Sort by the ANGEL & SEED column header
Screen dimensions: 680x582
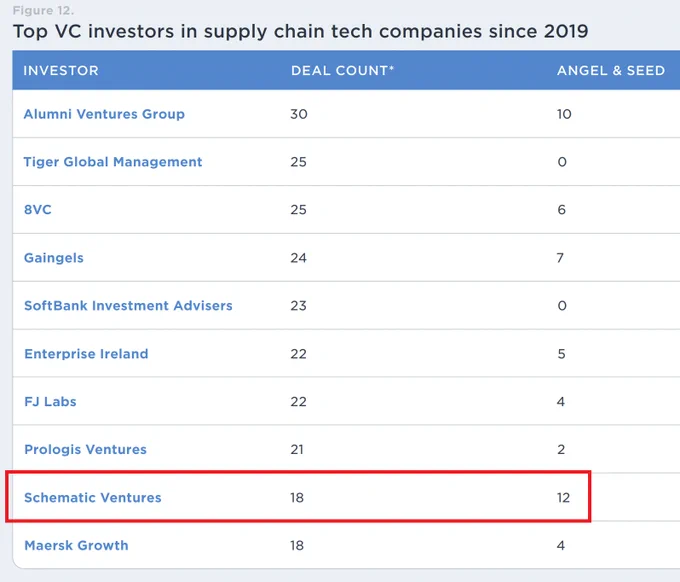(x=611, y=70)
